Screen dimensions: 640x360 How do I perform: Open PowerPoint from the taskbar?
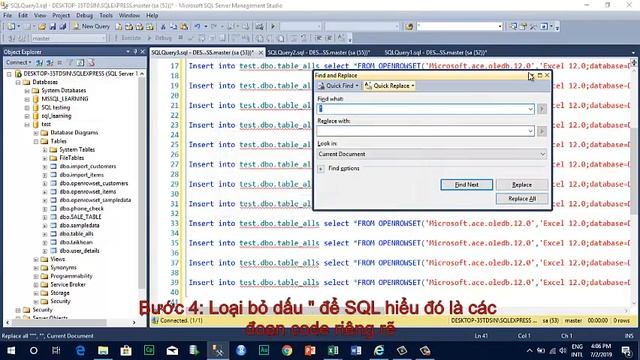(x=310, y=351)
